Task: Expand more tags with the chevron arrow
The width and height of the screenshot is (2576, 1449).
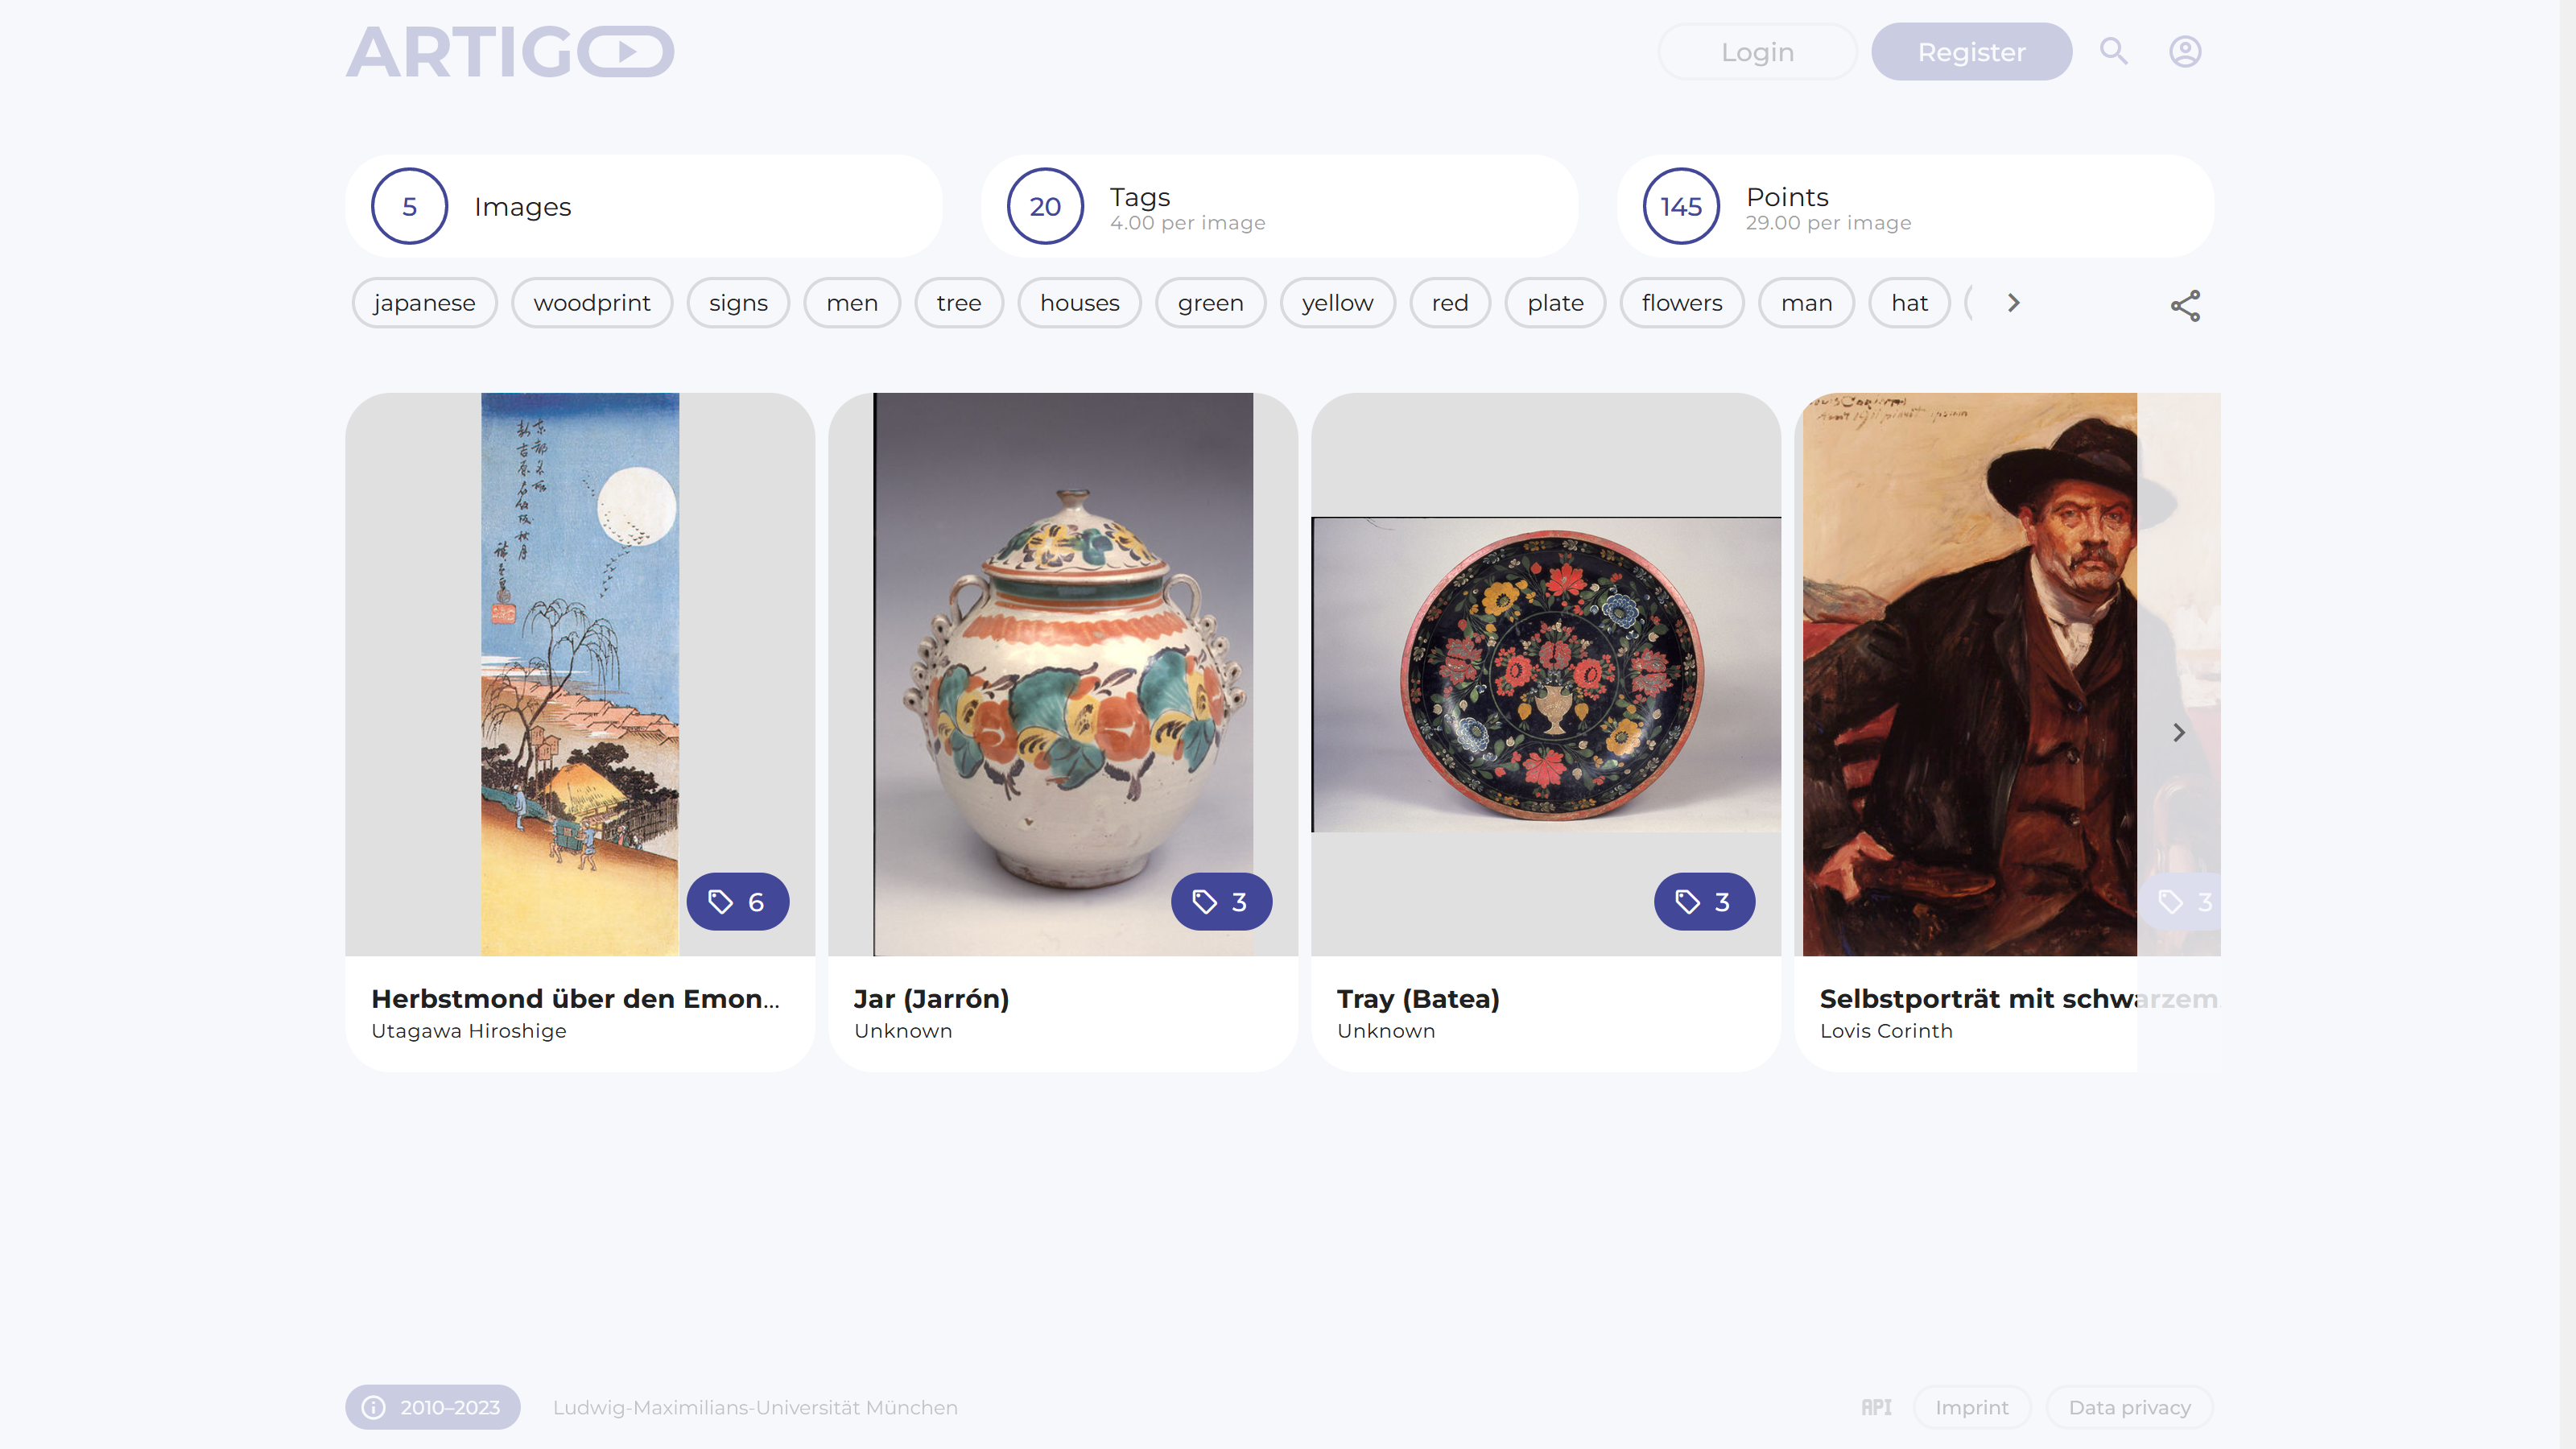Action: point(2013,303)
